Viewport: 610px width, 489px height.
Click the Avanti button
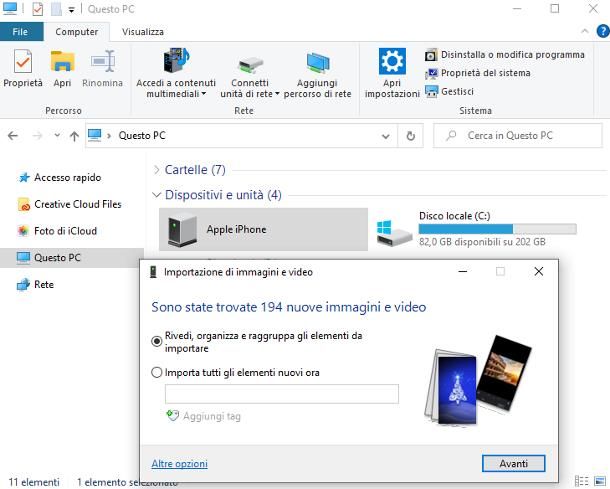[514, 464]
